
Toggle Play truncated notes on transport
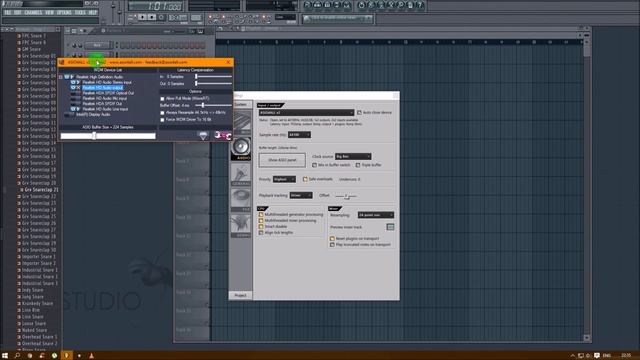[332, 245]
